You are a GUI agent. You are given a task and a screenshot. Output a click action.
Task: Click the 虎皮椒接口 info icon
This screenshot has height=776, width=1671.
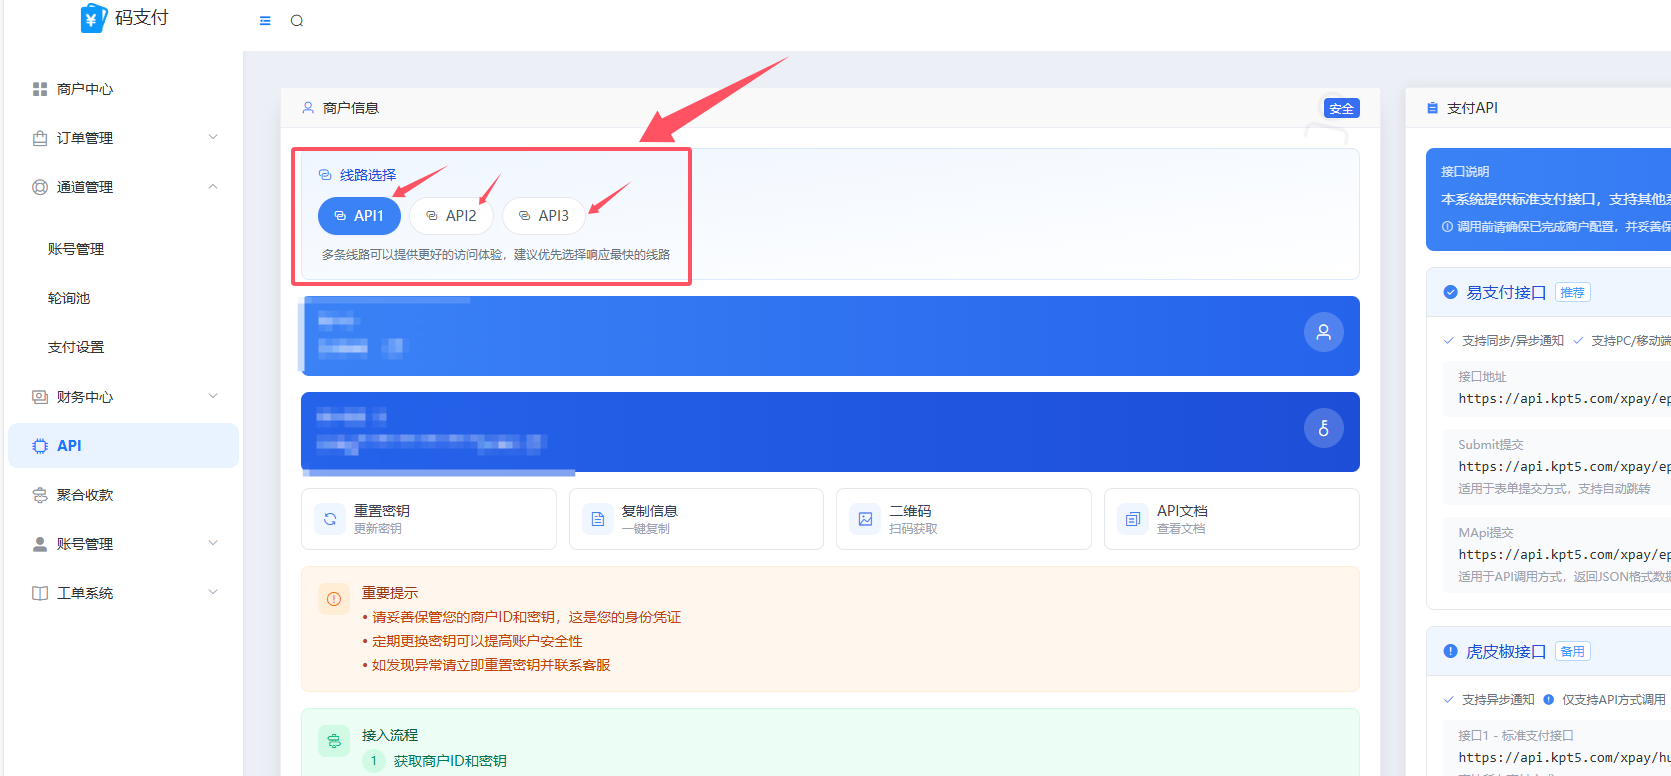[1450, 651]
